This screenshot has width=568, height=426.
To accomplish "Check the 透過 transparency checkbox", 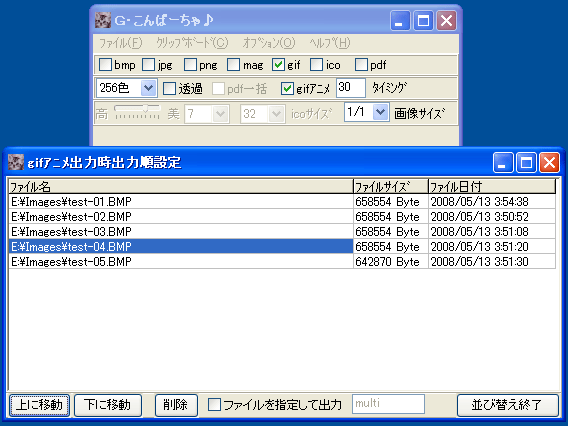I will 169,88.
